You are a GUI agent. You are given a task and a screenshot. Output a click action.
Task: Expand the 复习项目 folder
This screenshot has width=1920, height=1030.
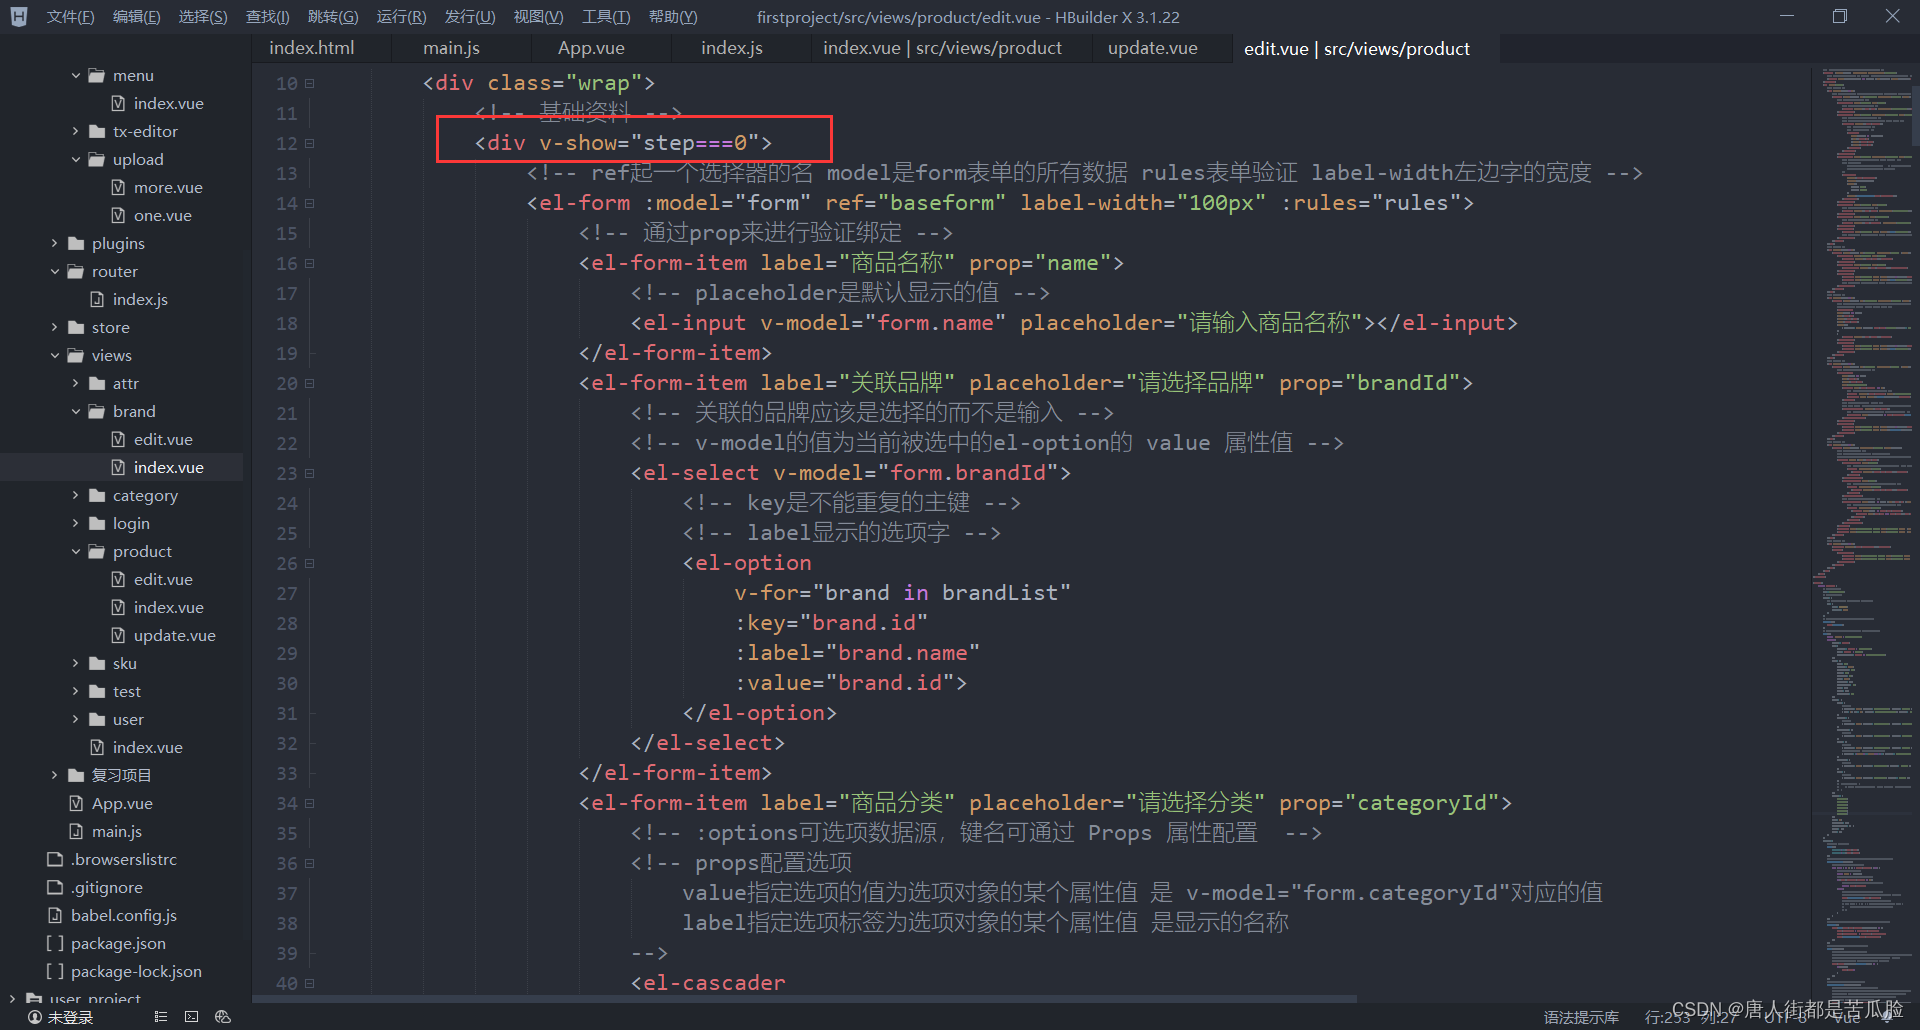[55, 775]
